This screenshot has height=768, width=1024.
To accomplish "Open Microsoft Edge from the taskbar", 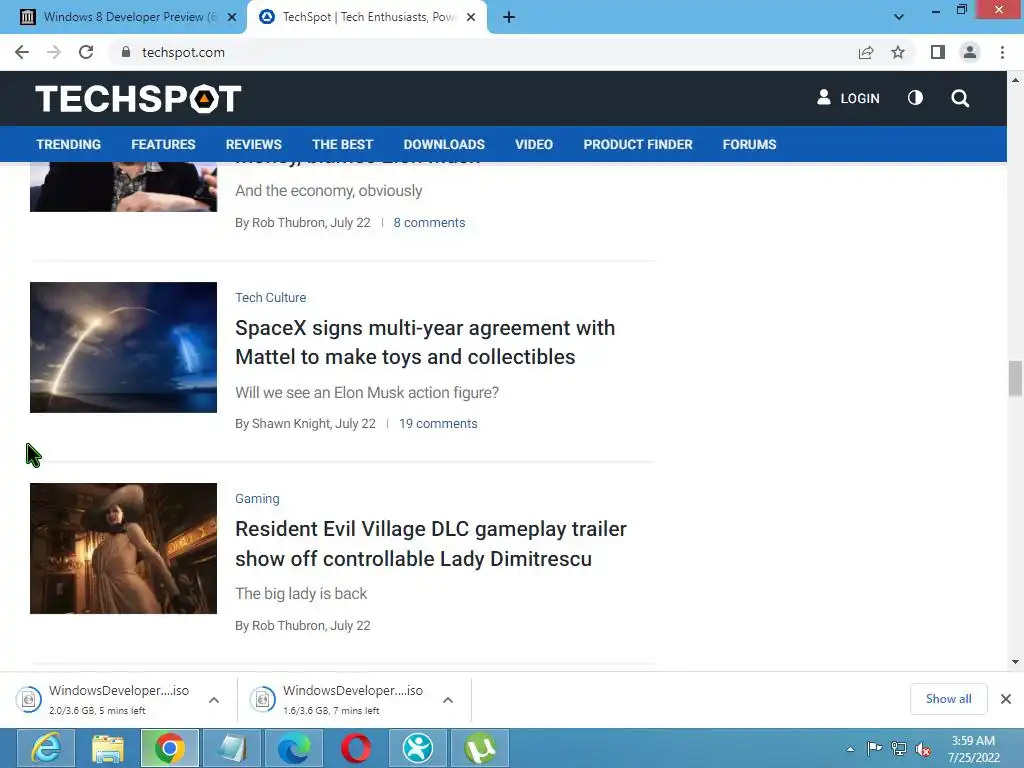I will tap(294, 748).
